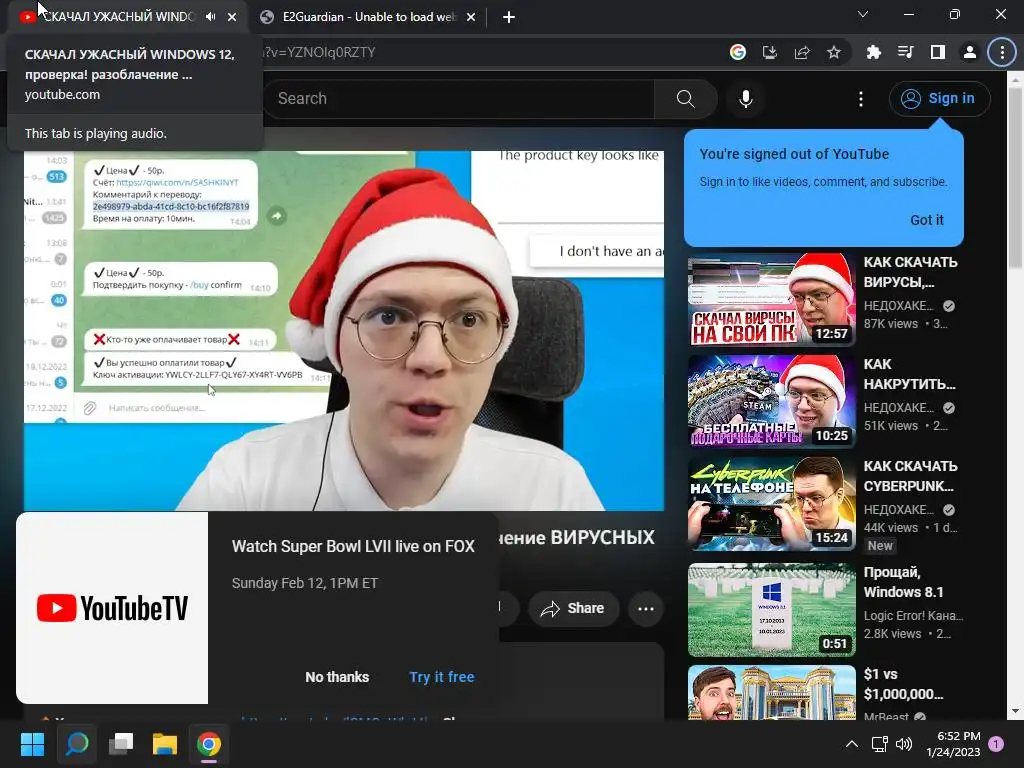Click the YouTube search magnifier button
Screen dimensions: 1024x768
[x=685, y=99]
